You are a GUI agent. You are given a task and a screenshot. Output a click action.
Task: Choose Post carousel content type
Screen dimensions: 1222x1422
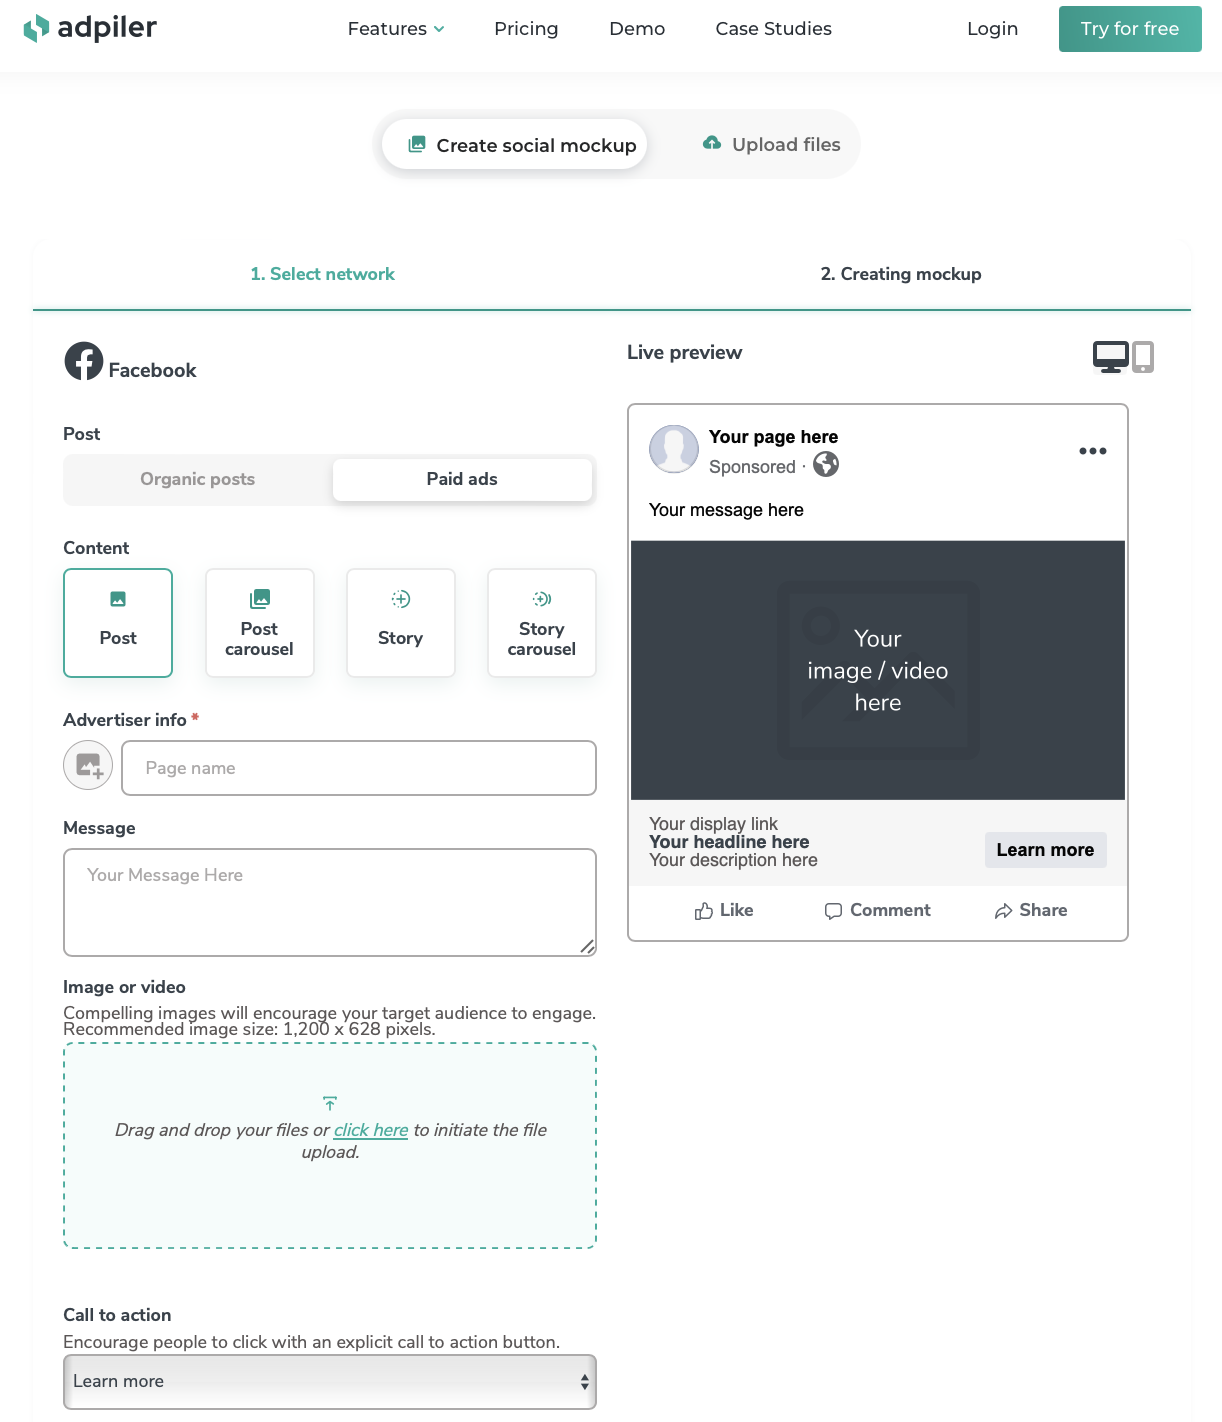click(x=260, y=623)
